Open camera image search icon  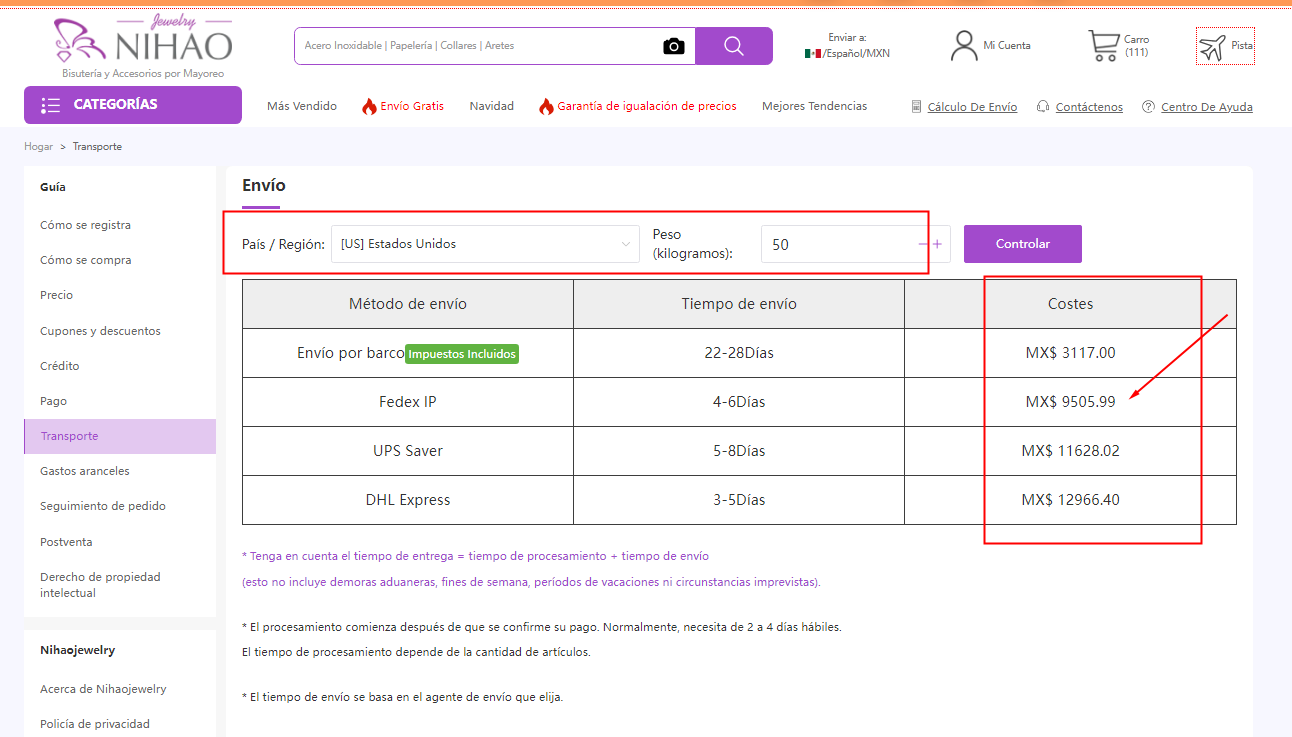tap(674, 46)
